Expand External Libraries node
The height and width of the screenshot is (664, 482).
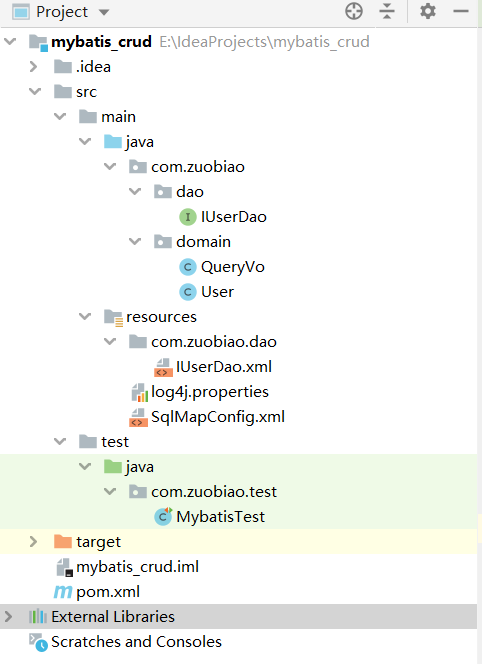[8, 617]
